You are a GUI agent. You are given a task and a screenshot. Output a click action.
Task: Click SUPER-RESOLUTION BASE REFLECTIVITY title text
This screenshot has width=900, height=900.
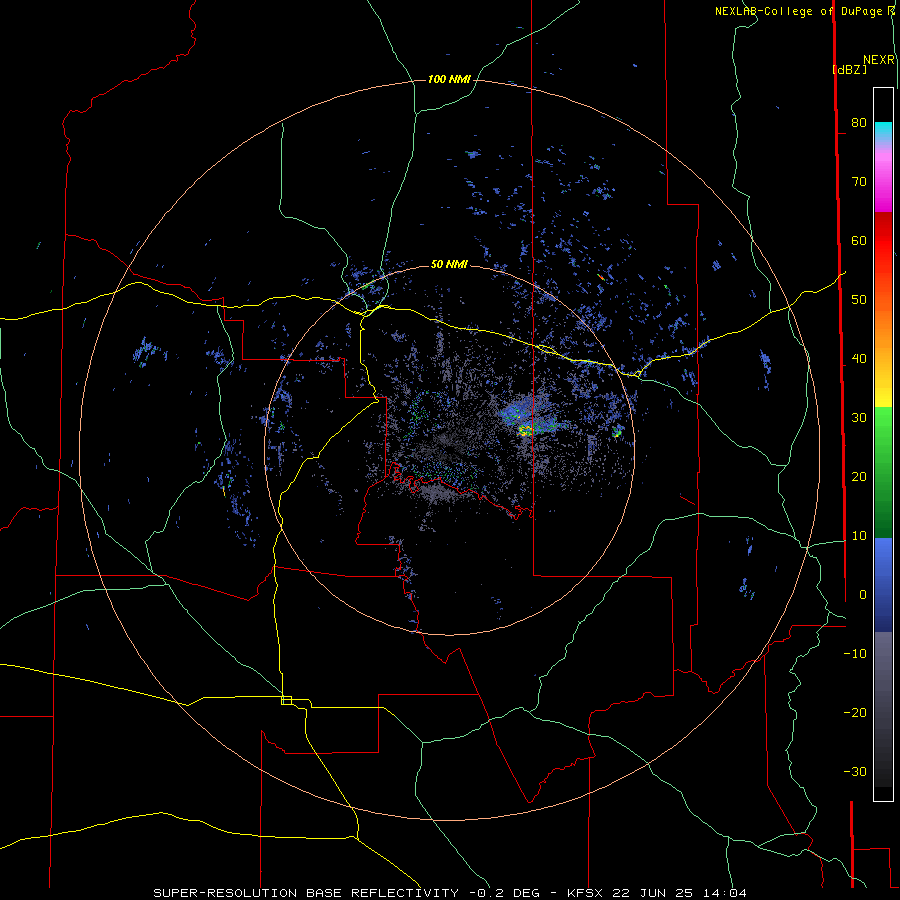(306, 893)
